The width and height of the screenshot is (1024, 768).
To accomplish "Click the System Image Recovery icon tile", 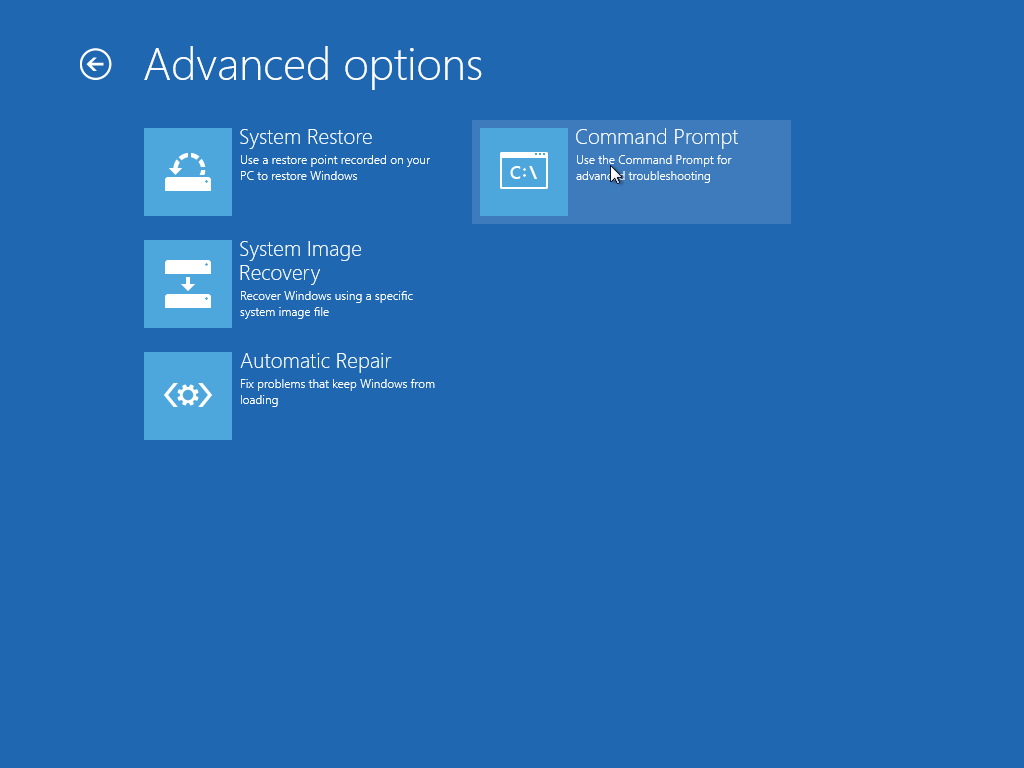I will click(188, 284).
